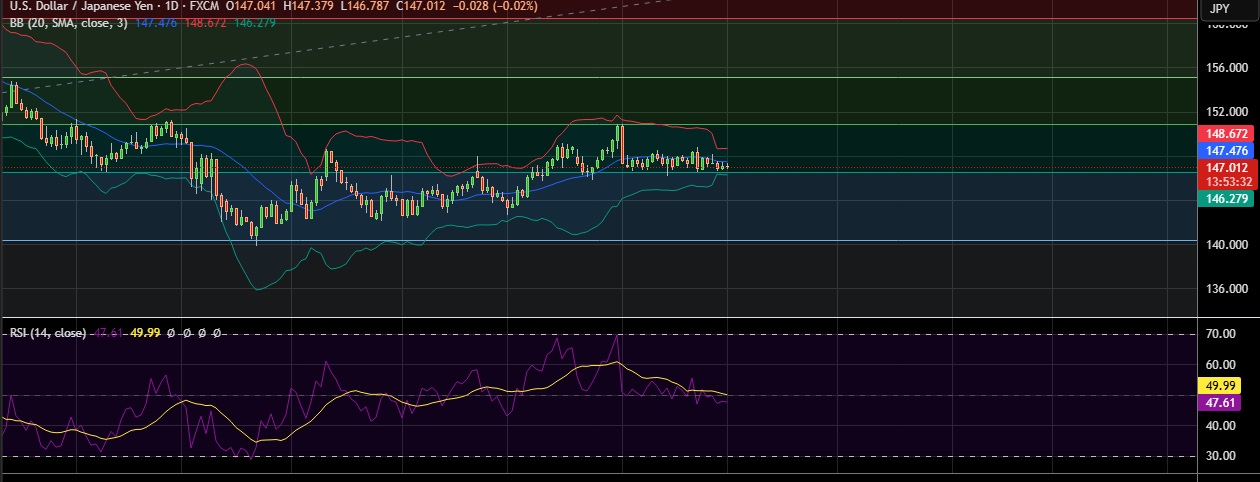
Task: Click the green 146.279 value in BB legend
Action: click(250, 22)
